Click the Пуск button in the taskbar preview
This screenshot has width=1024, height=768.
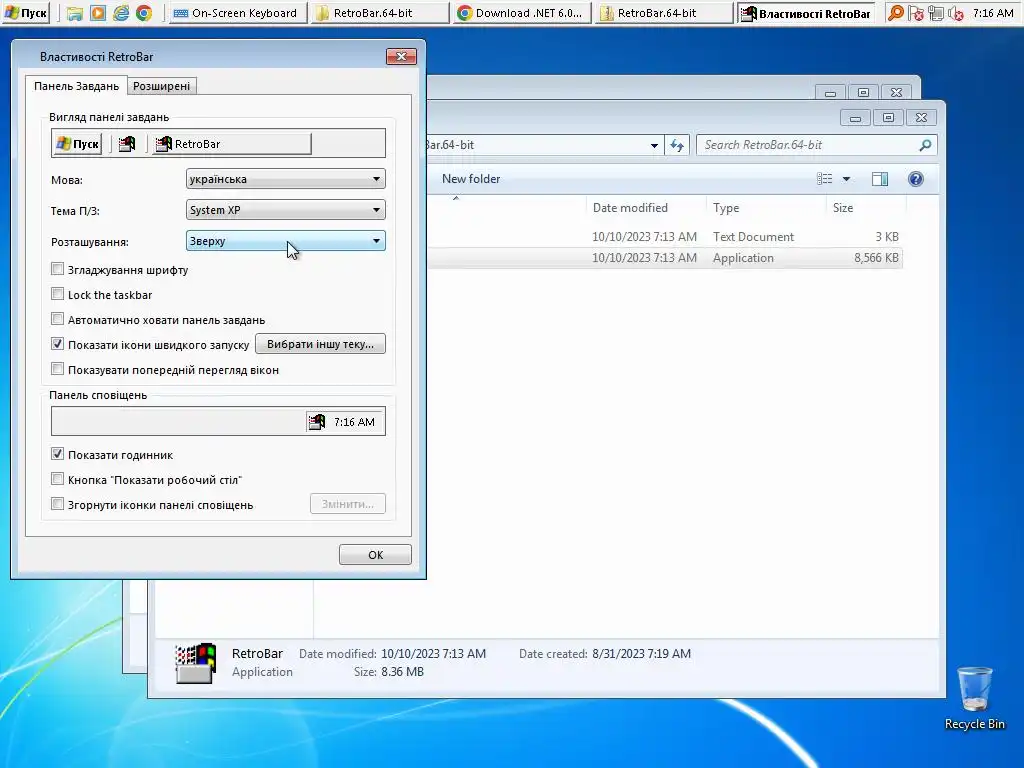(x=77, y=144)
